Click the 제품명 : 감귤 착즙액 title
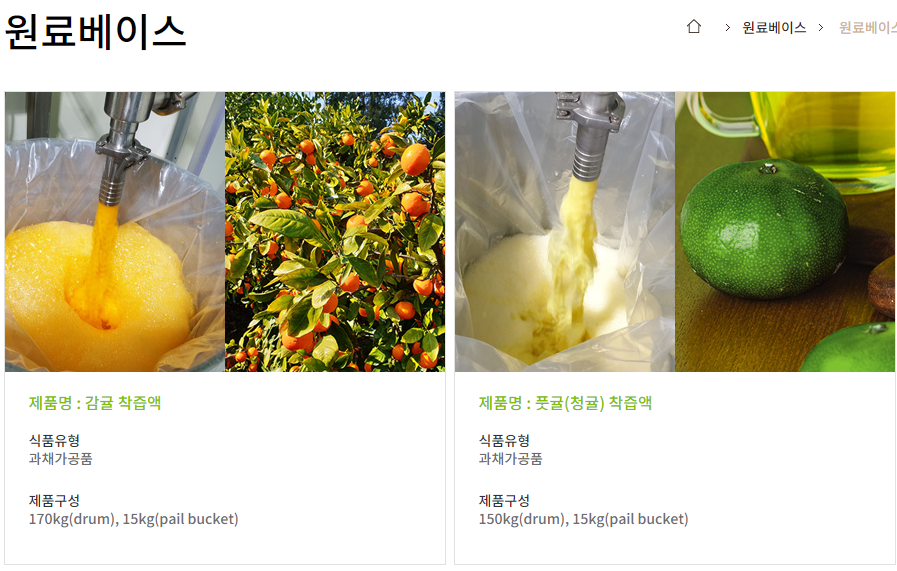897x571 pixels. [x=95, y=403]
